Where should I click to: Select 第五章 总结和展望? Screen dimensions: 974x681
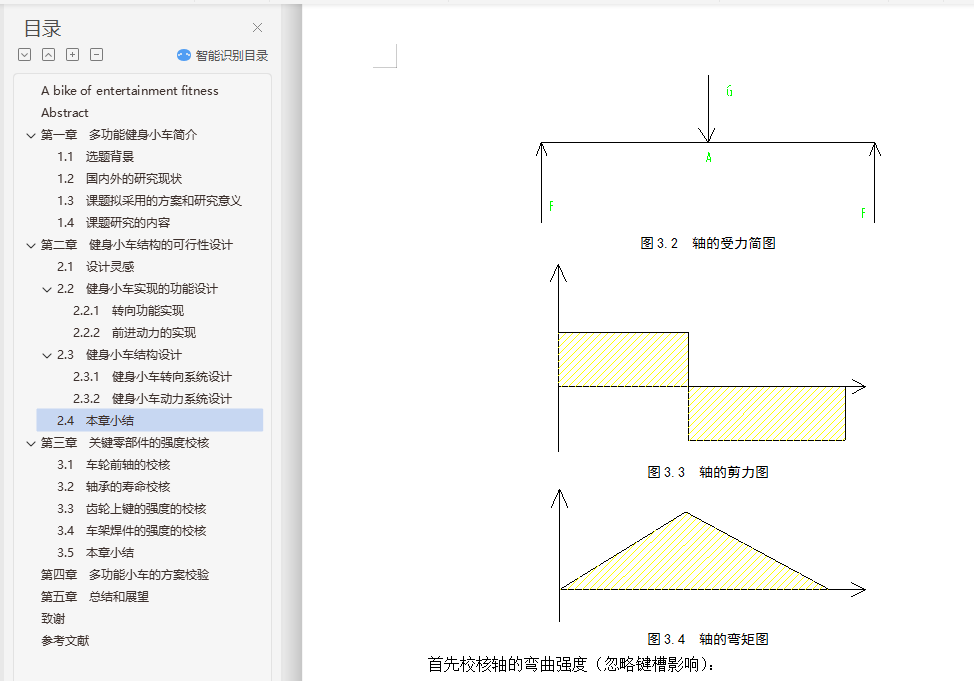pyautogui.click(x=95, y=597)
